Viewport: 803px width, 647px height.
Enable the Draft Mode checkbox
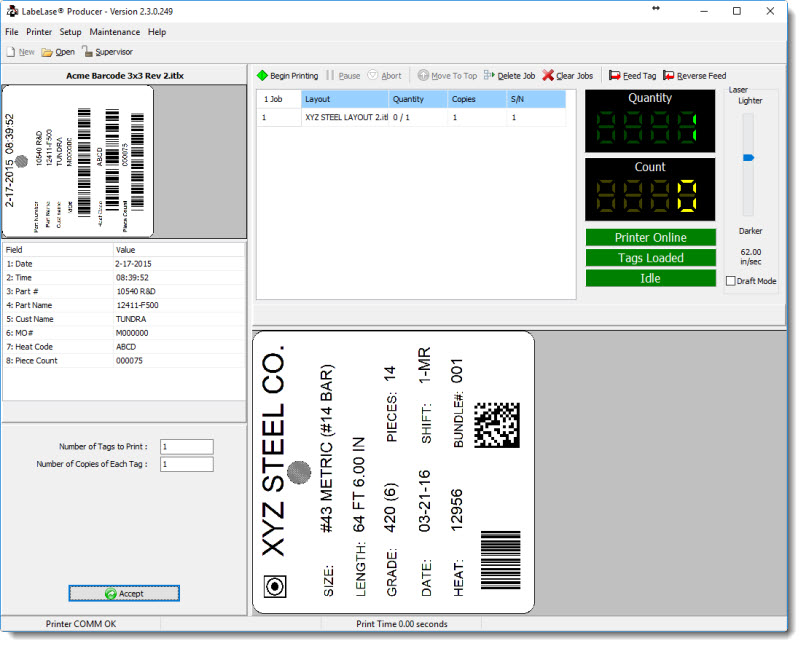tap(731, 281)
